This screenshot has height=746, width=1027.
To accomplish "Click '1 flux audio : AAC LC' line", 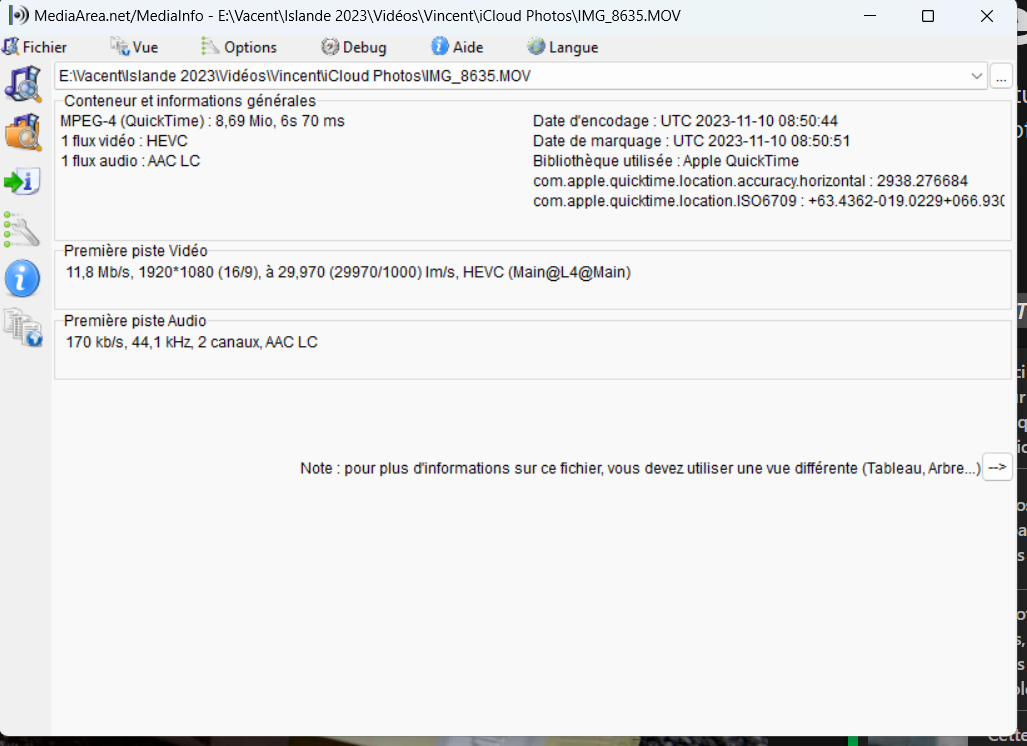I will click(130, 161).
